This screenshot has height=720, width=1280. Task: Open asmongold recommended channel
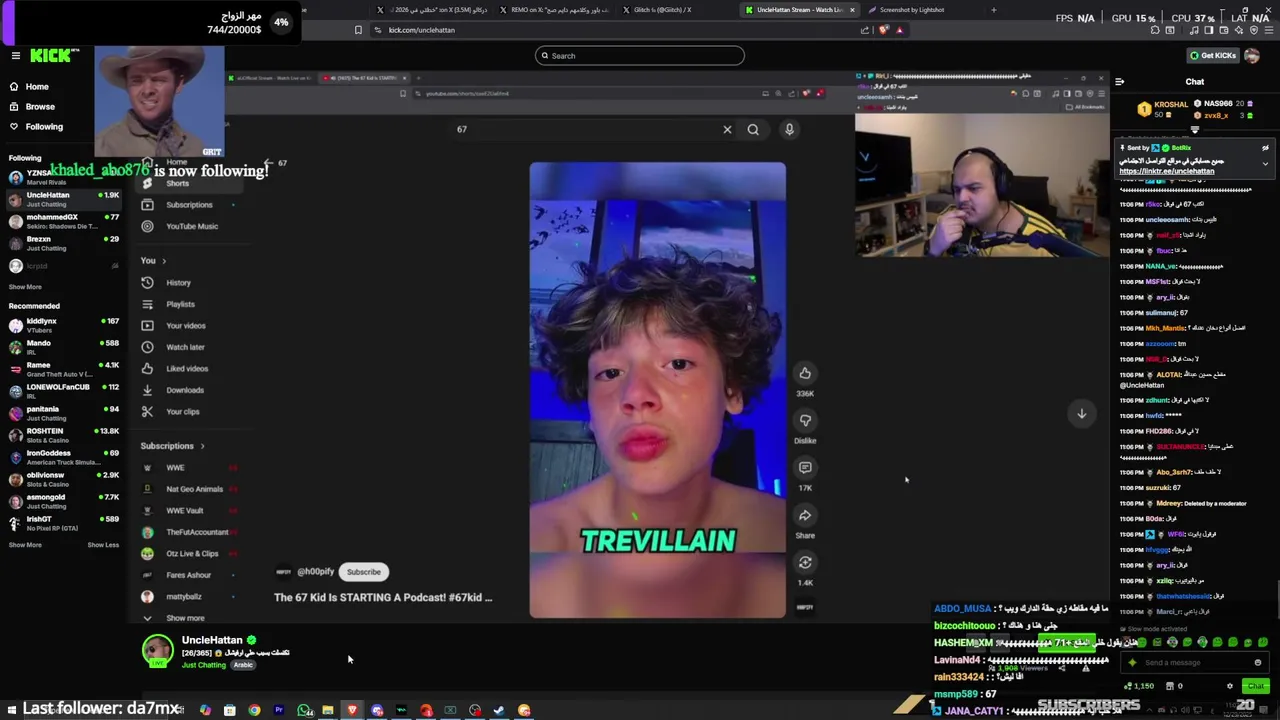[x=63, y=501]
